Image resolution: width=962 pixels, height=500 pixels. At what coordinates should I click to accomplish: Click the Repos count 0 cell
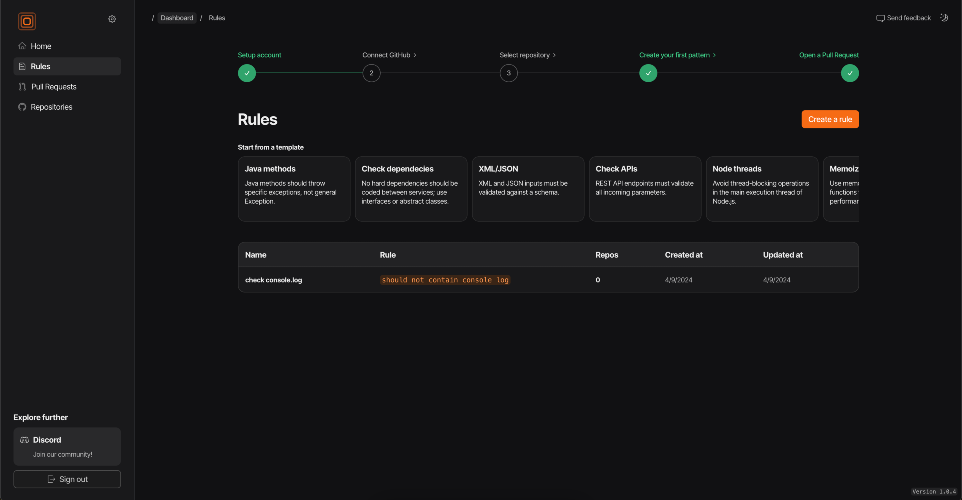pos(598,280)
